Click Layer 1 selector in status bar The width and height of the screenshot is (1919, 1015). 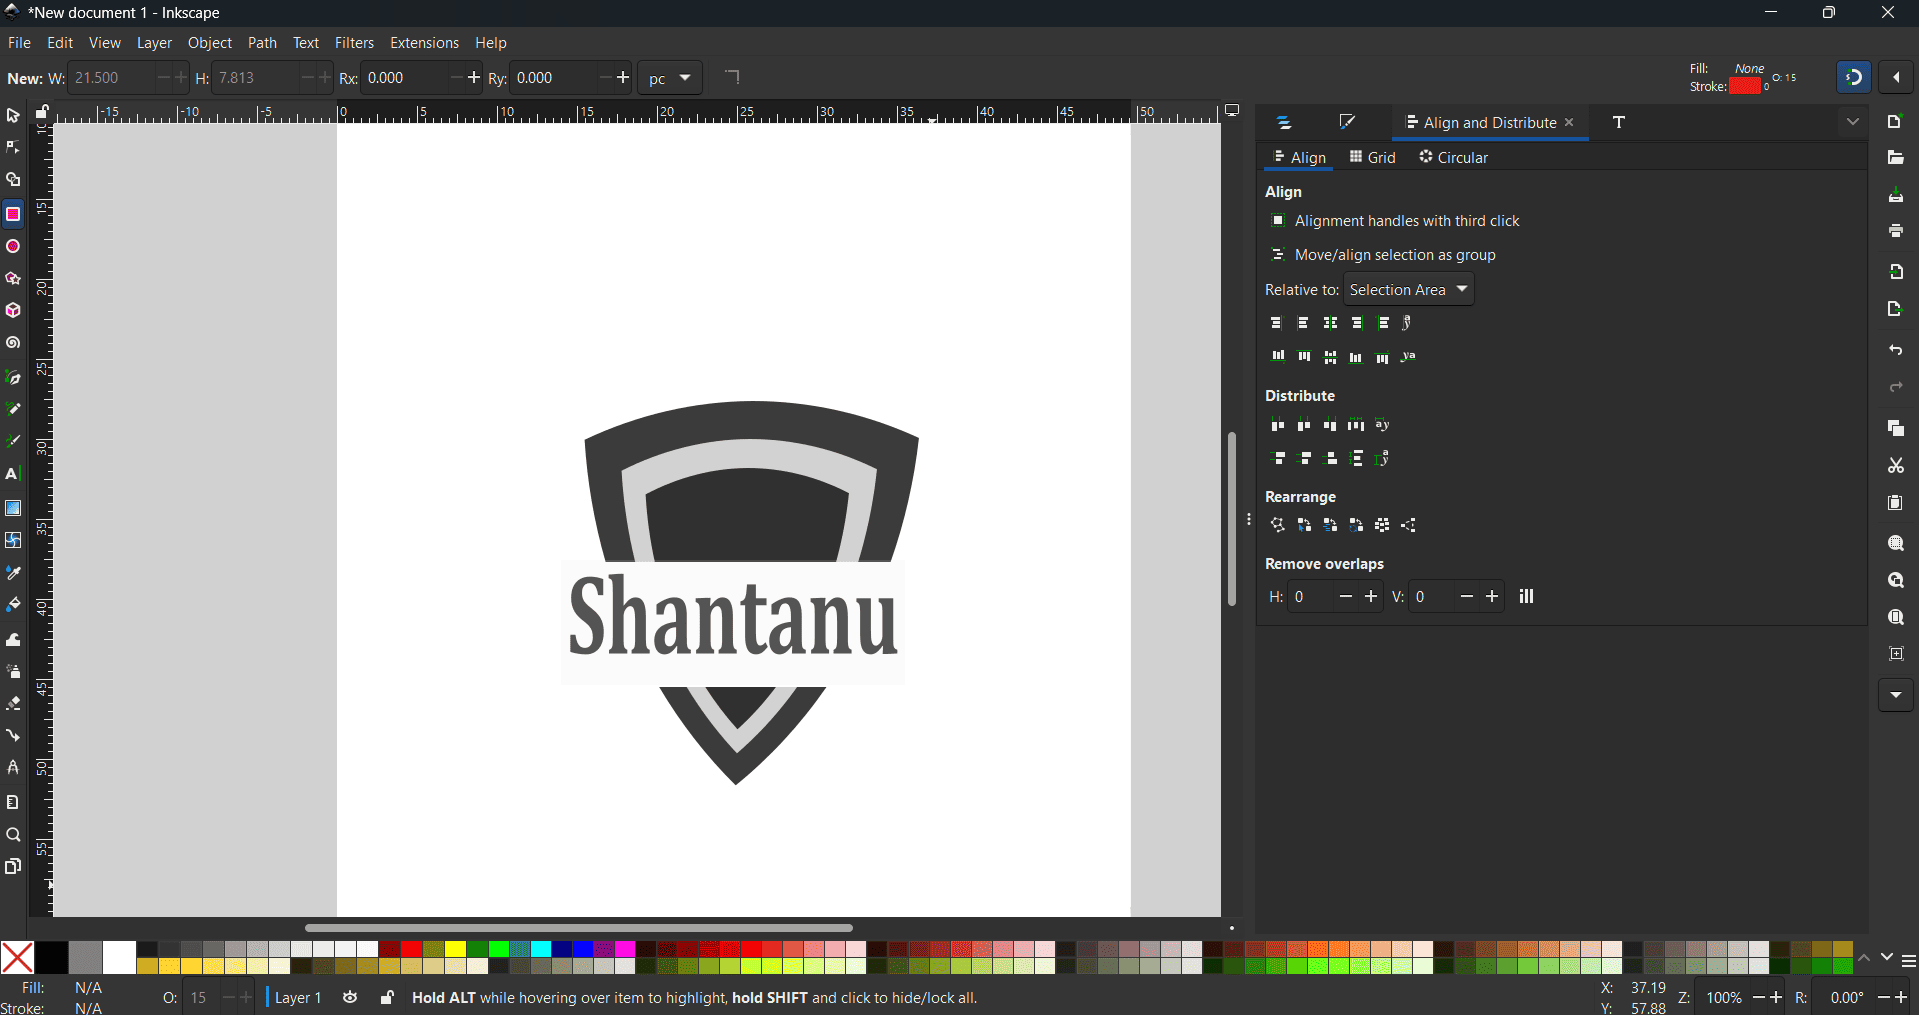(x=297, y=998)
